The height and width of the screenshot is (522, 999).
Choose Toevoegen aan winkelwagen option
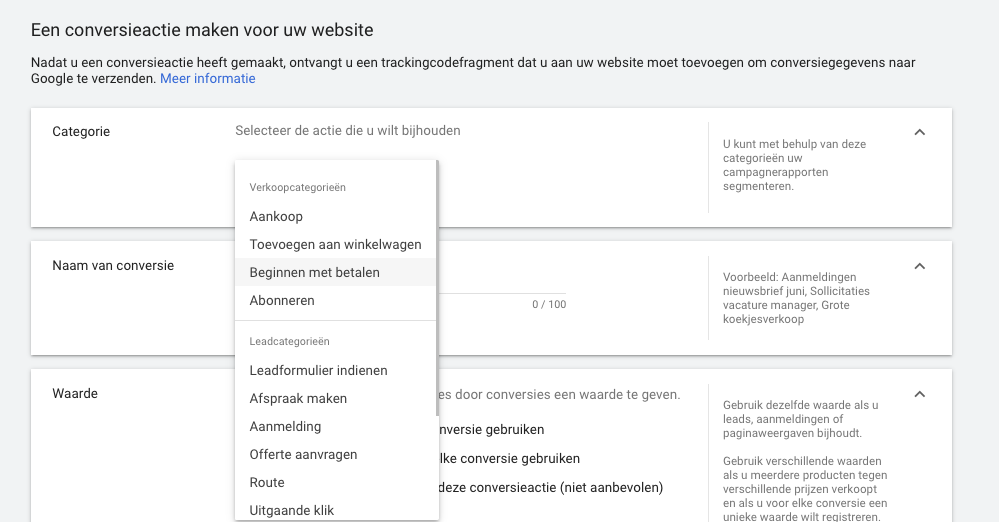(335, 244)
